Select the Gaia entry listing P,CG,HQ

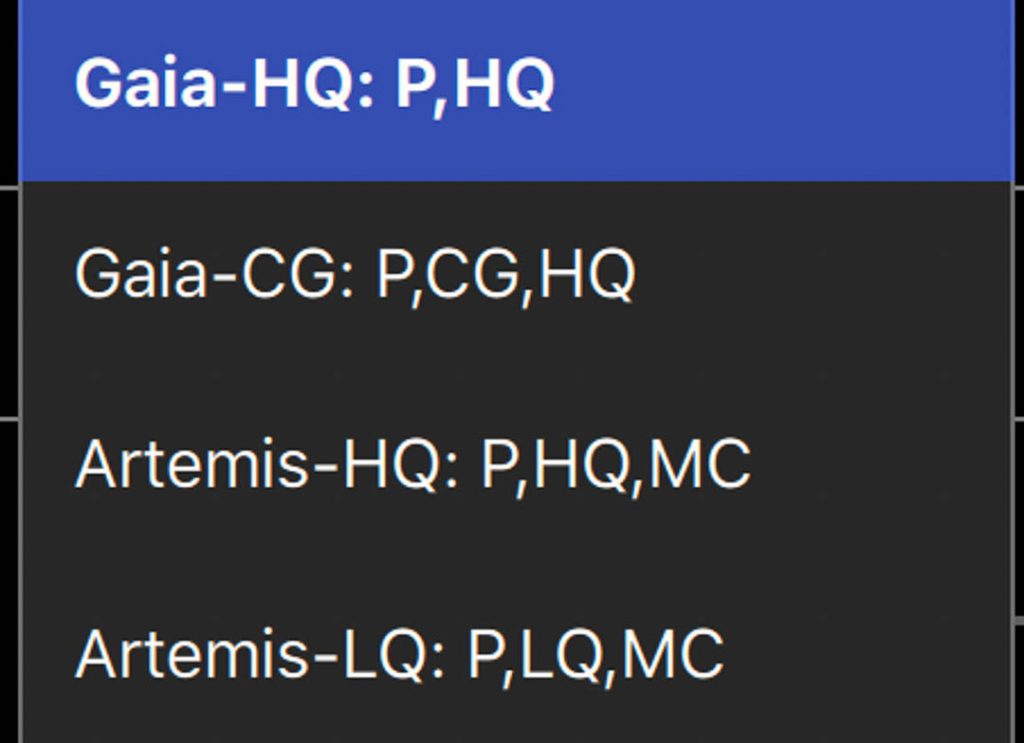[516, 274]
